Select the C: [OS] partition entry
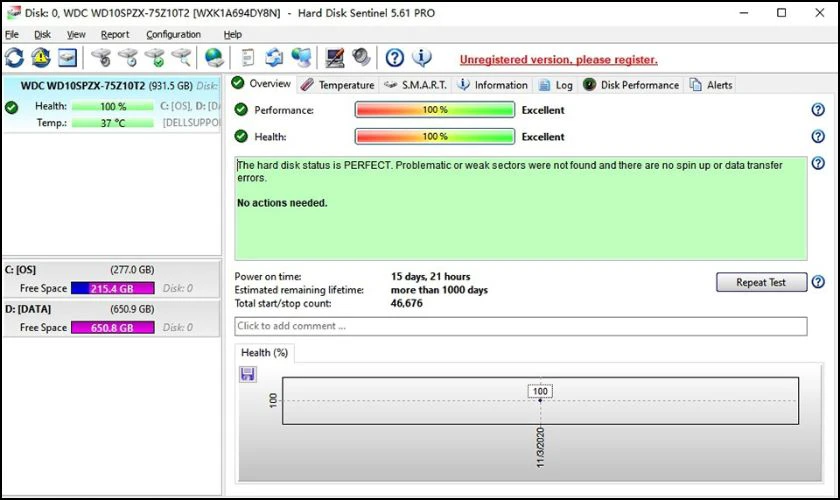The image size is (840, 500). (111, 279)
